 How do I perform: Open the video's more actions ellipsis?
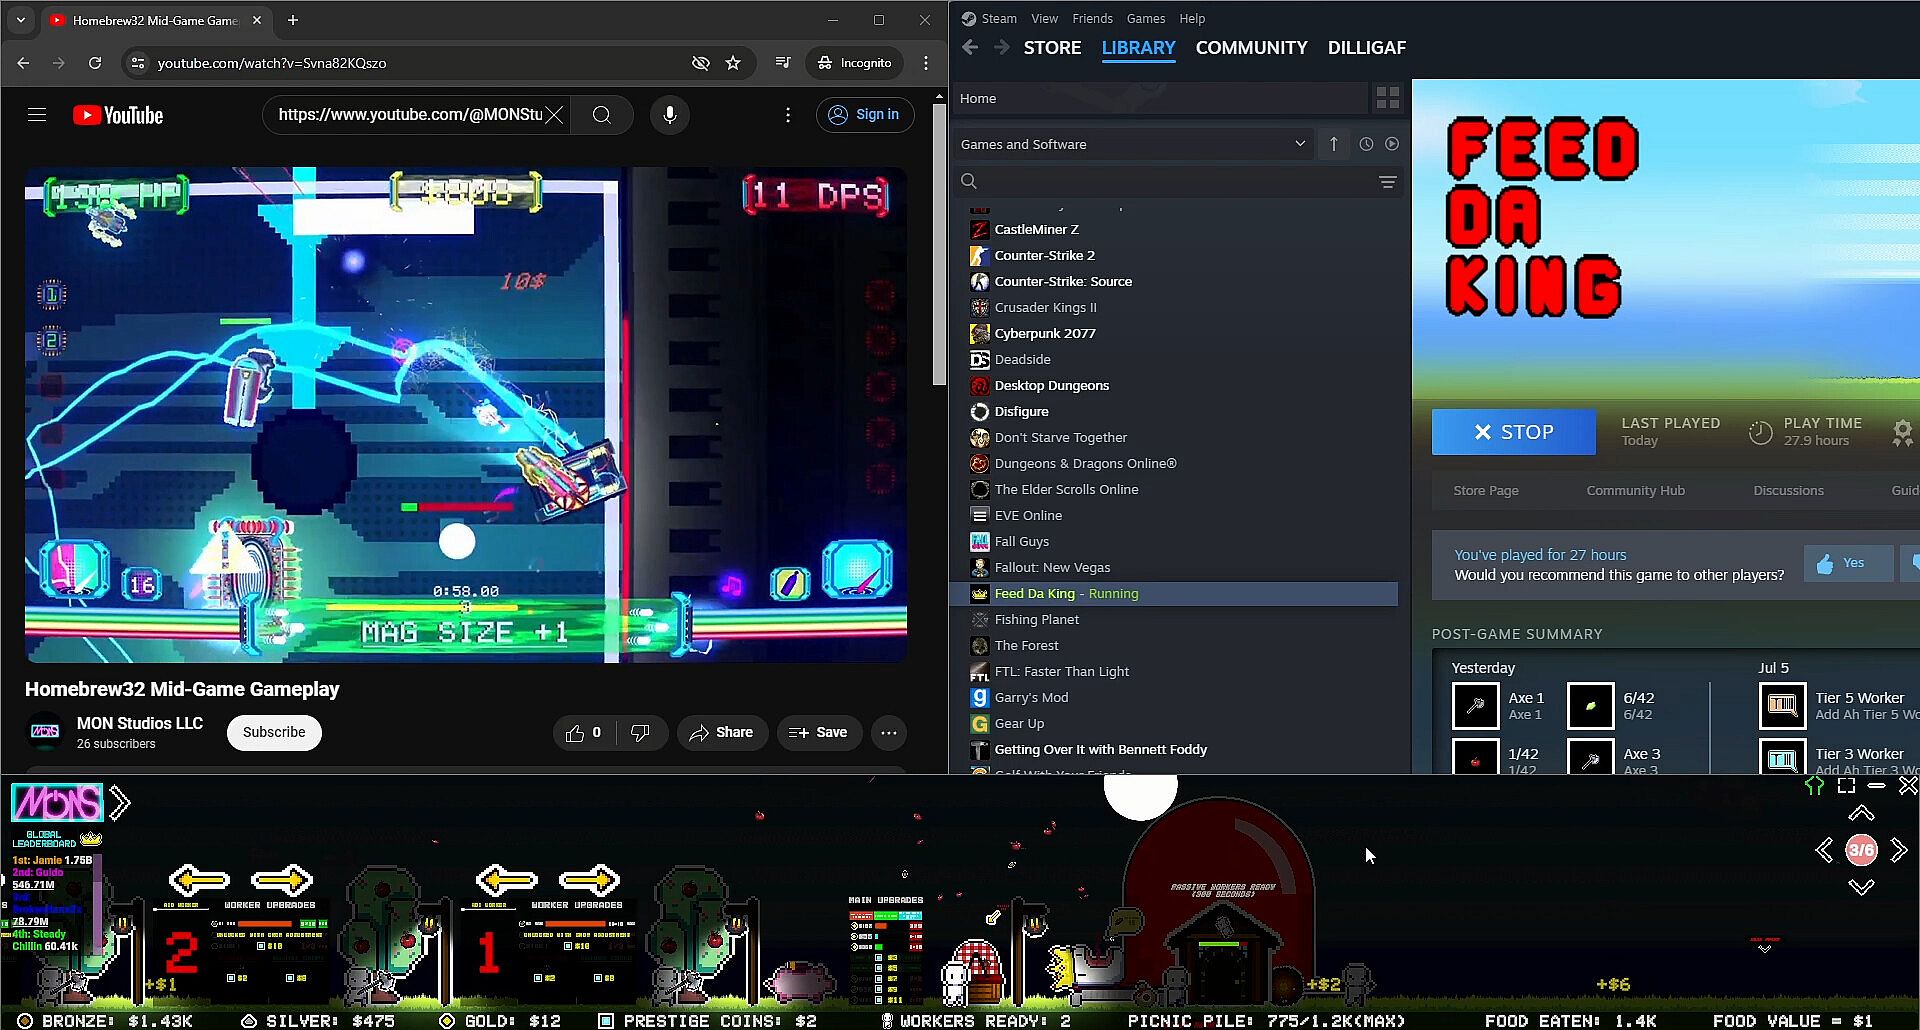[x=888, y=733]
